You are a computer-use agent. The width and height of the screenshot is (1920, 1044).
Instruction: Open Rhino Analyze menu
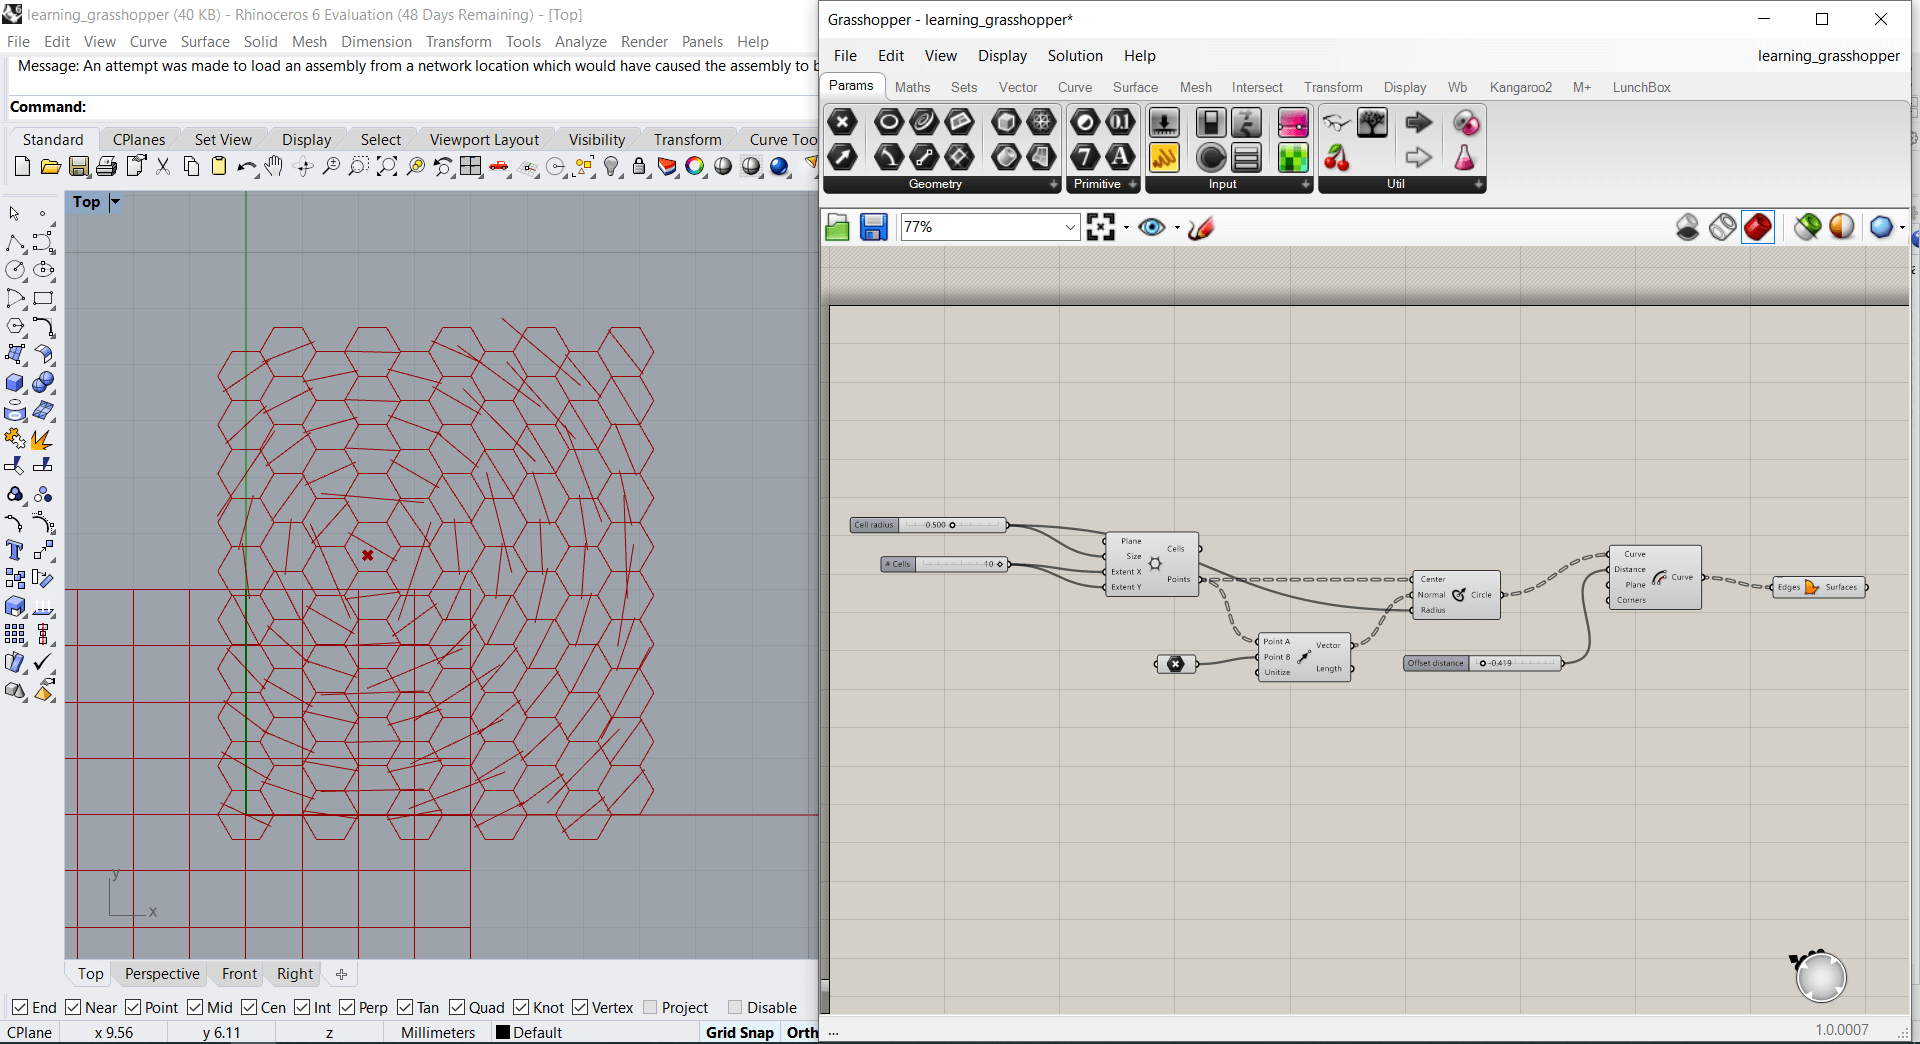[581, 41]
